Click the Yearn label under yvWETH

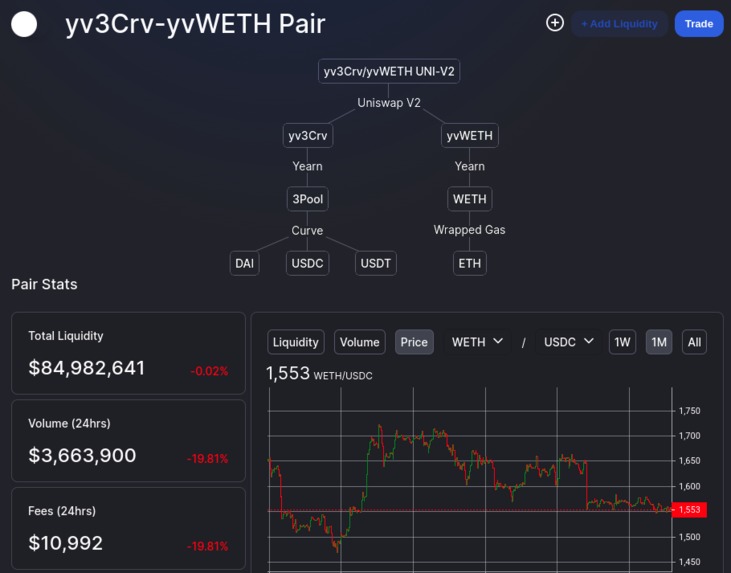(469, 166)
